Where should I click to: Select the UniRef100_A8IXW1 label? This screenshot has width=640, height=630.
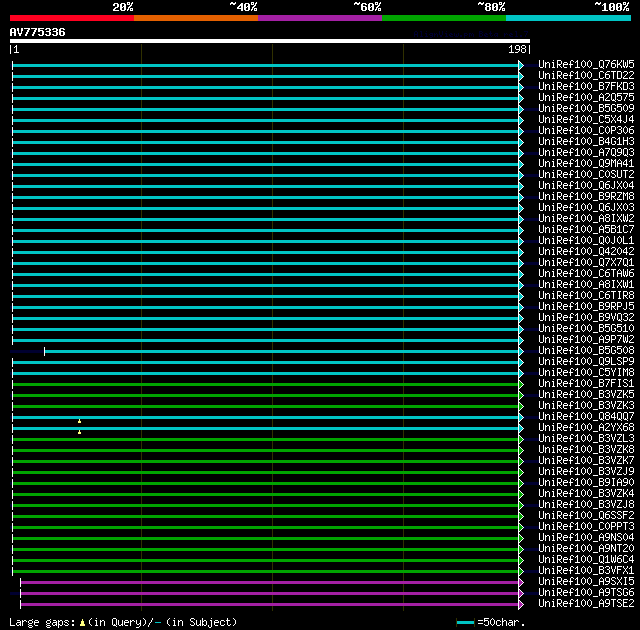click(x=586, y=285)
